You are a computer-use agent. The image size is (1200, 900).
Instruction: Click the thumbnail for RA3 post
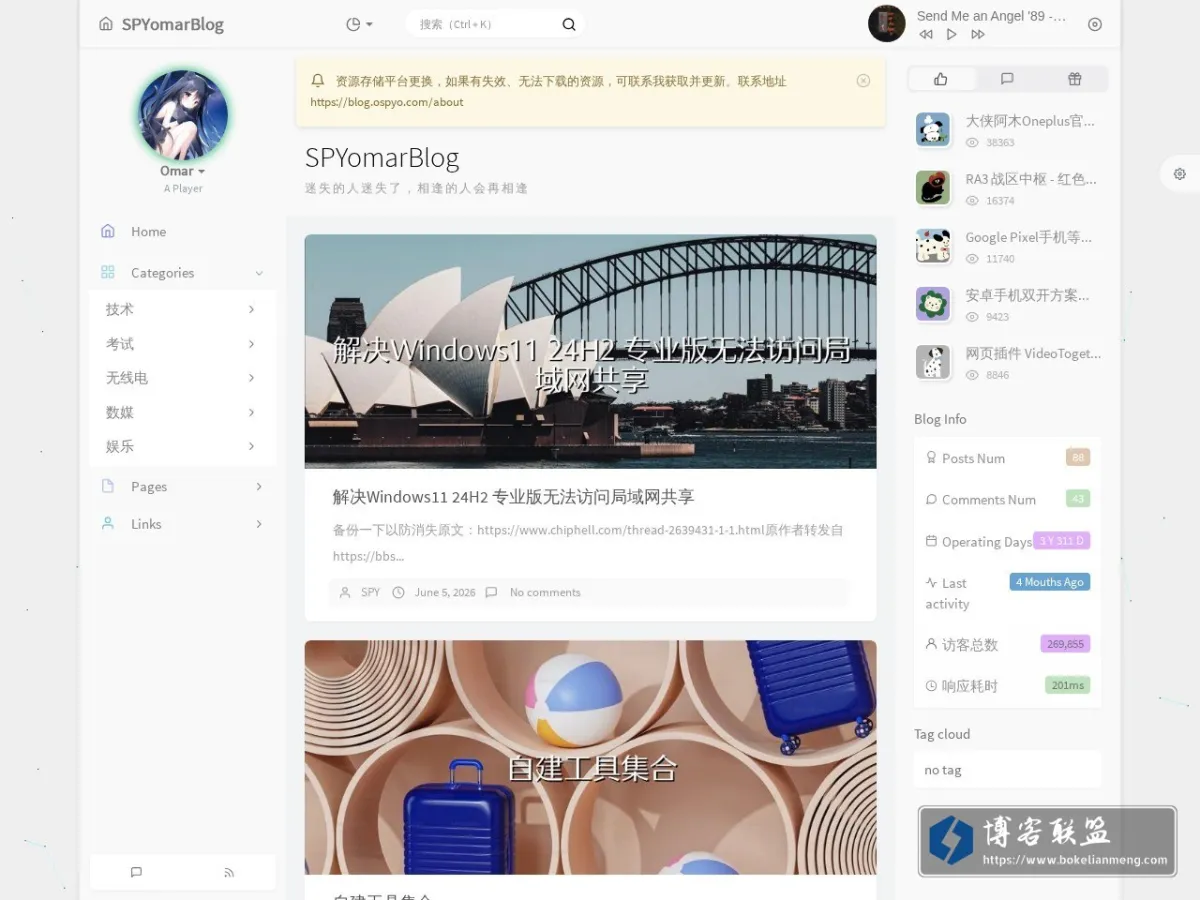tap(933, 188)
